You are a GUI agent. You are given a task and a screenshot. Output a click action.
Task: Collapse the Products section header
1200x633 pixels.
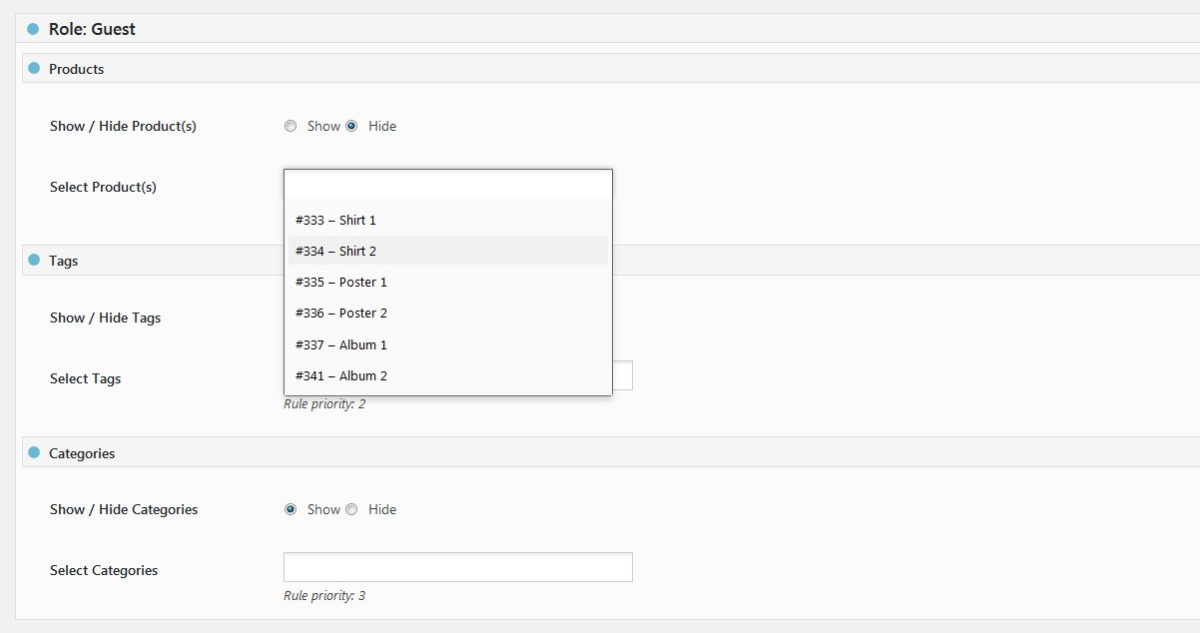(x=77, y=69)
